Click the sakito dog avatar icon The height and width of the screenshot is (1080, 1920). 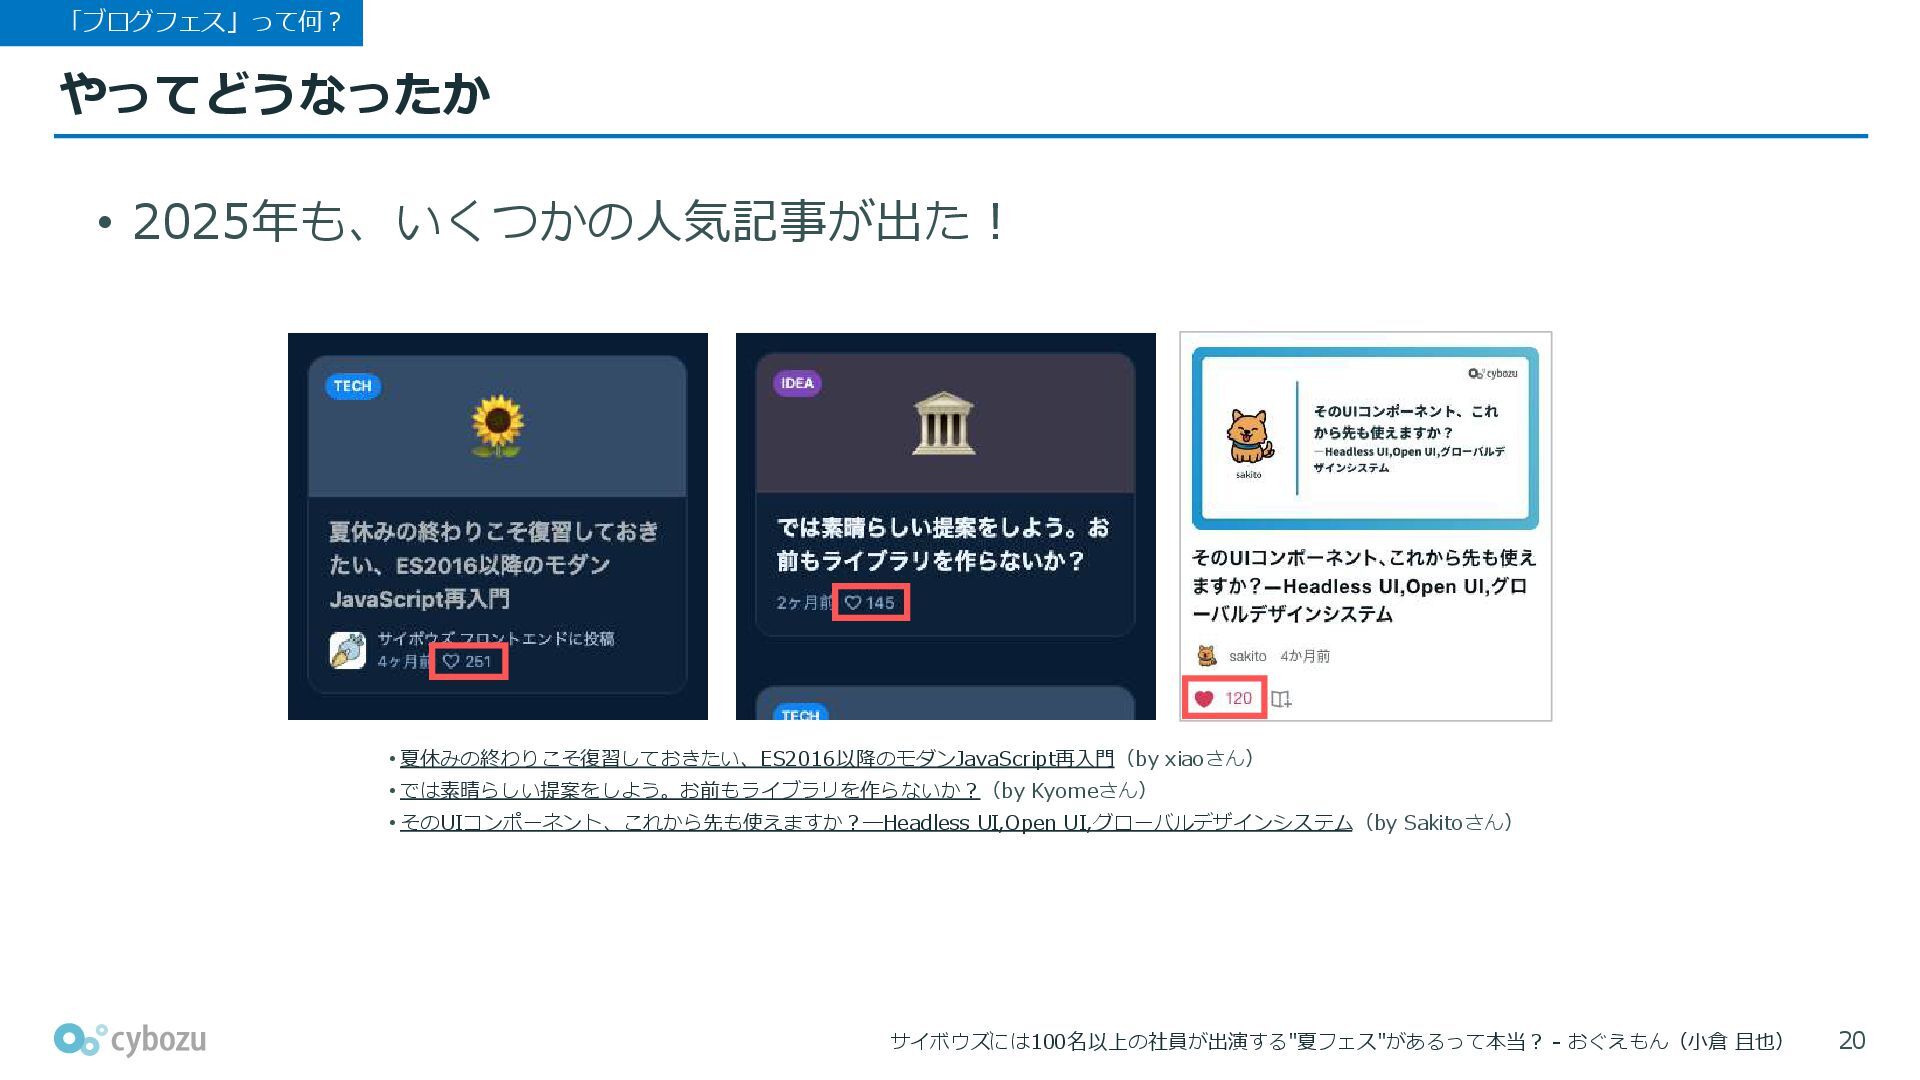(1207, 656)
